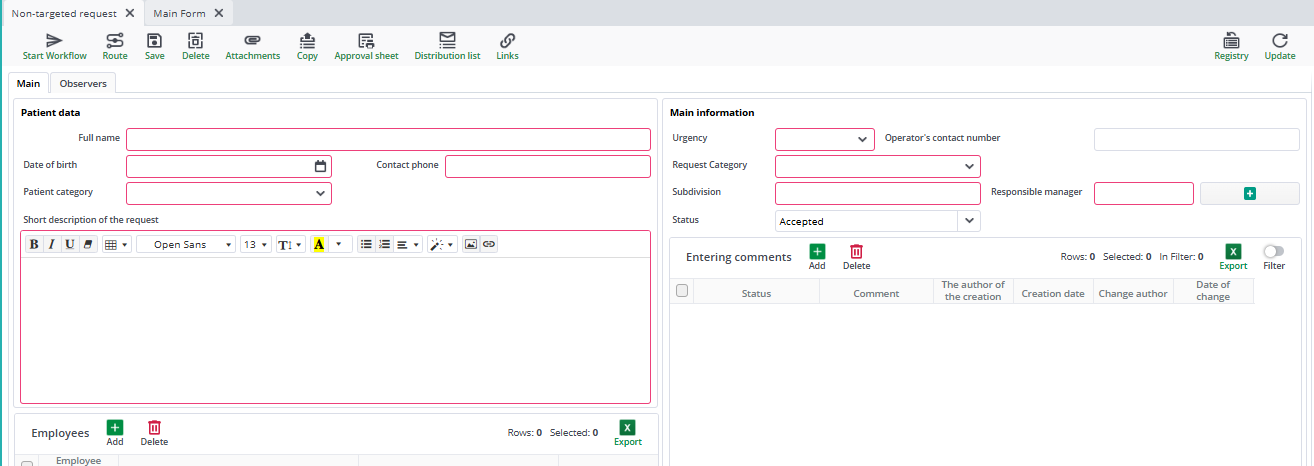Toggle bold formatting in description editor
This screenshot has height=466, width=1314.
33,244
